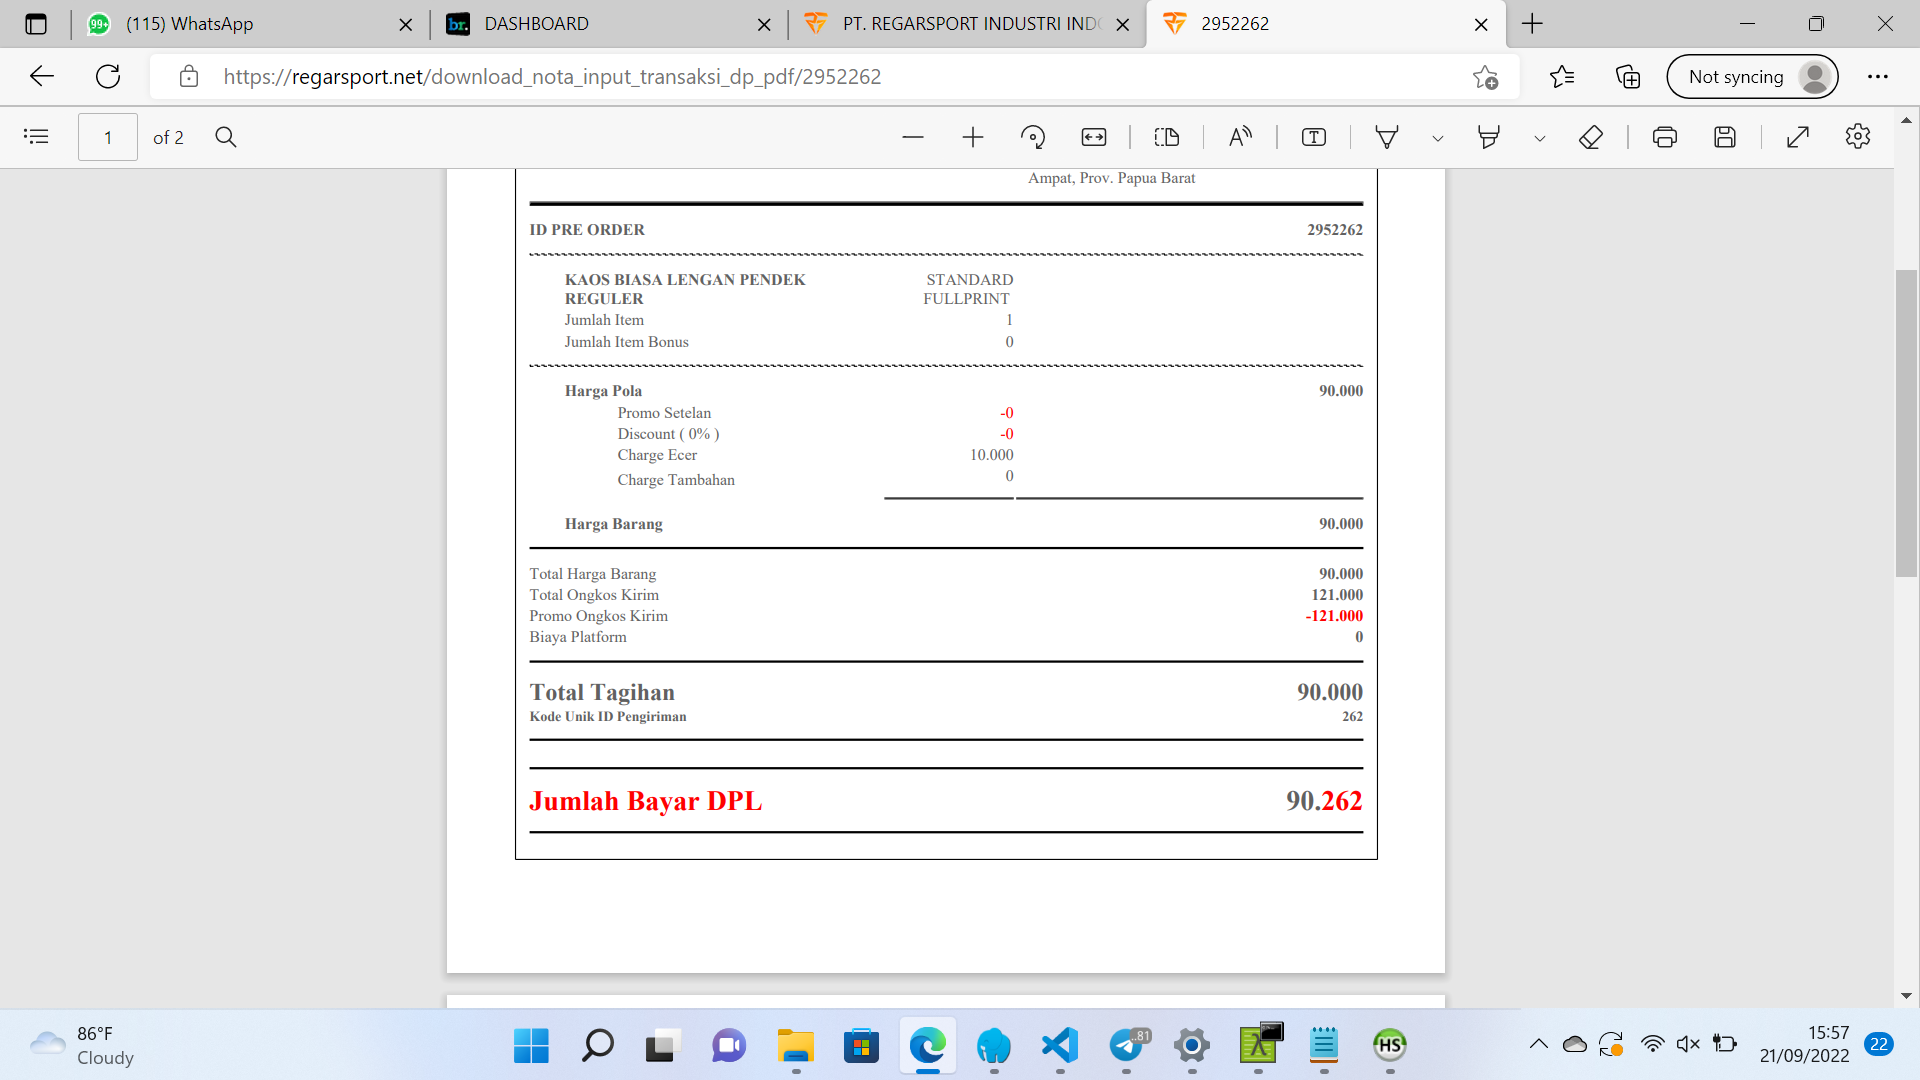The image size is (1920, 1080).
Task: Click scrollbar up arrow
Action: pyautogui.click(x=1906, y=121)
